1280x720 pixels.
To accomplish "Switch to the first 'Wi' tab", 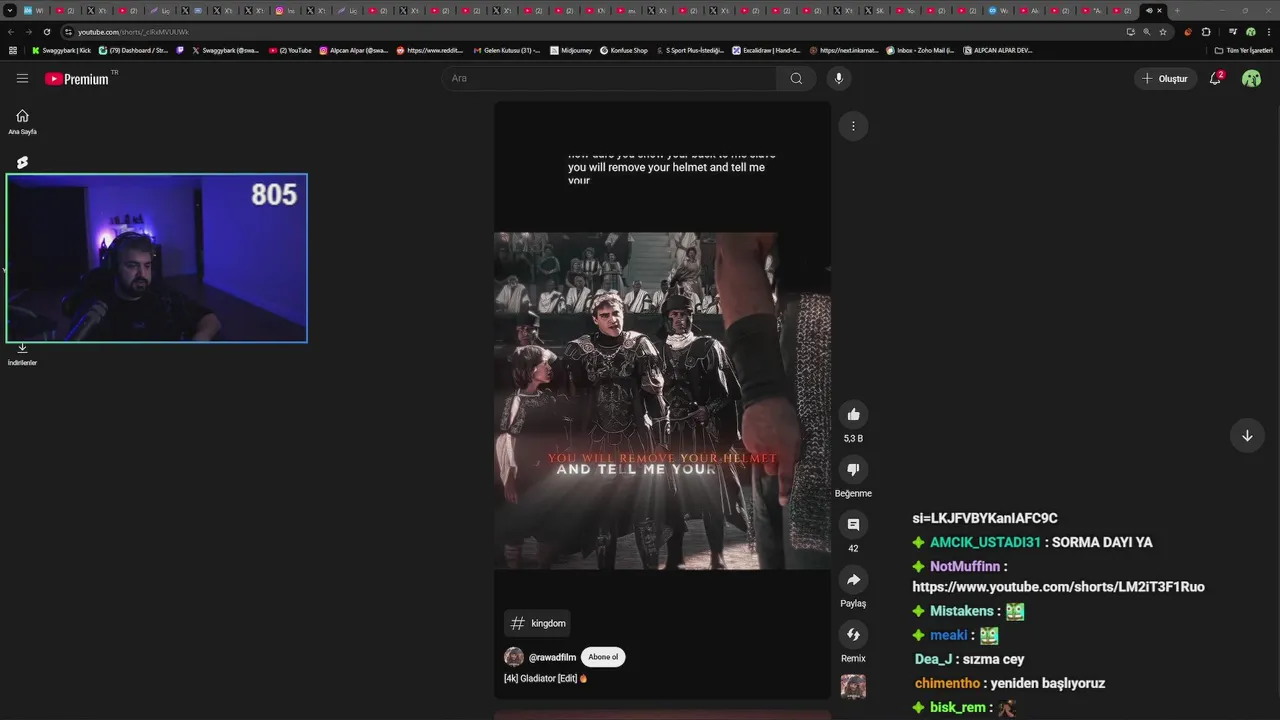I will 34,10.
